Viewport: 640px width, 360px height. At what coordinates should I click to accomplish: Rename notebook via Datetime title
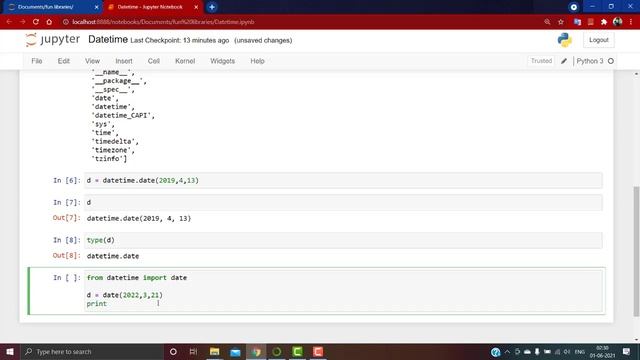point(108,39)
